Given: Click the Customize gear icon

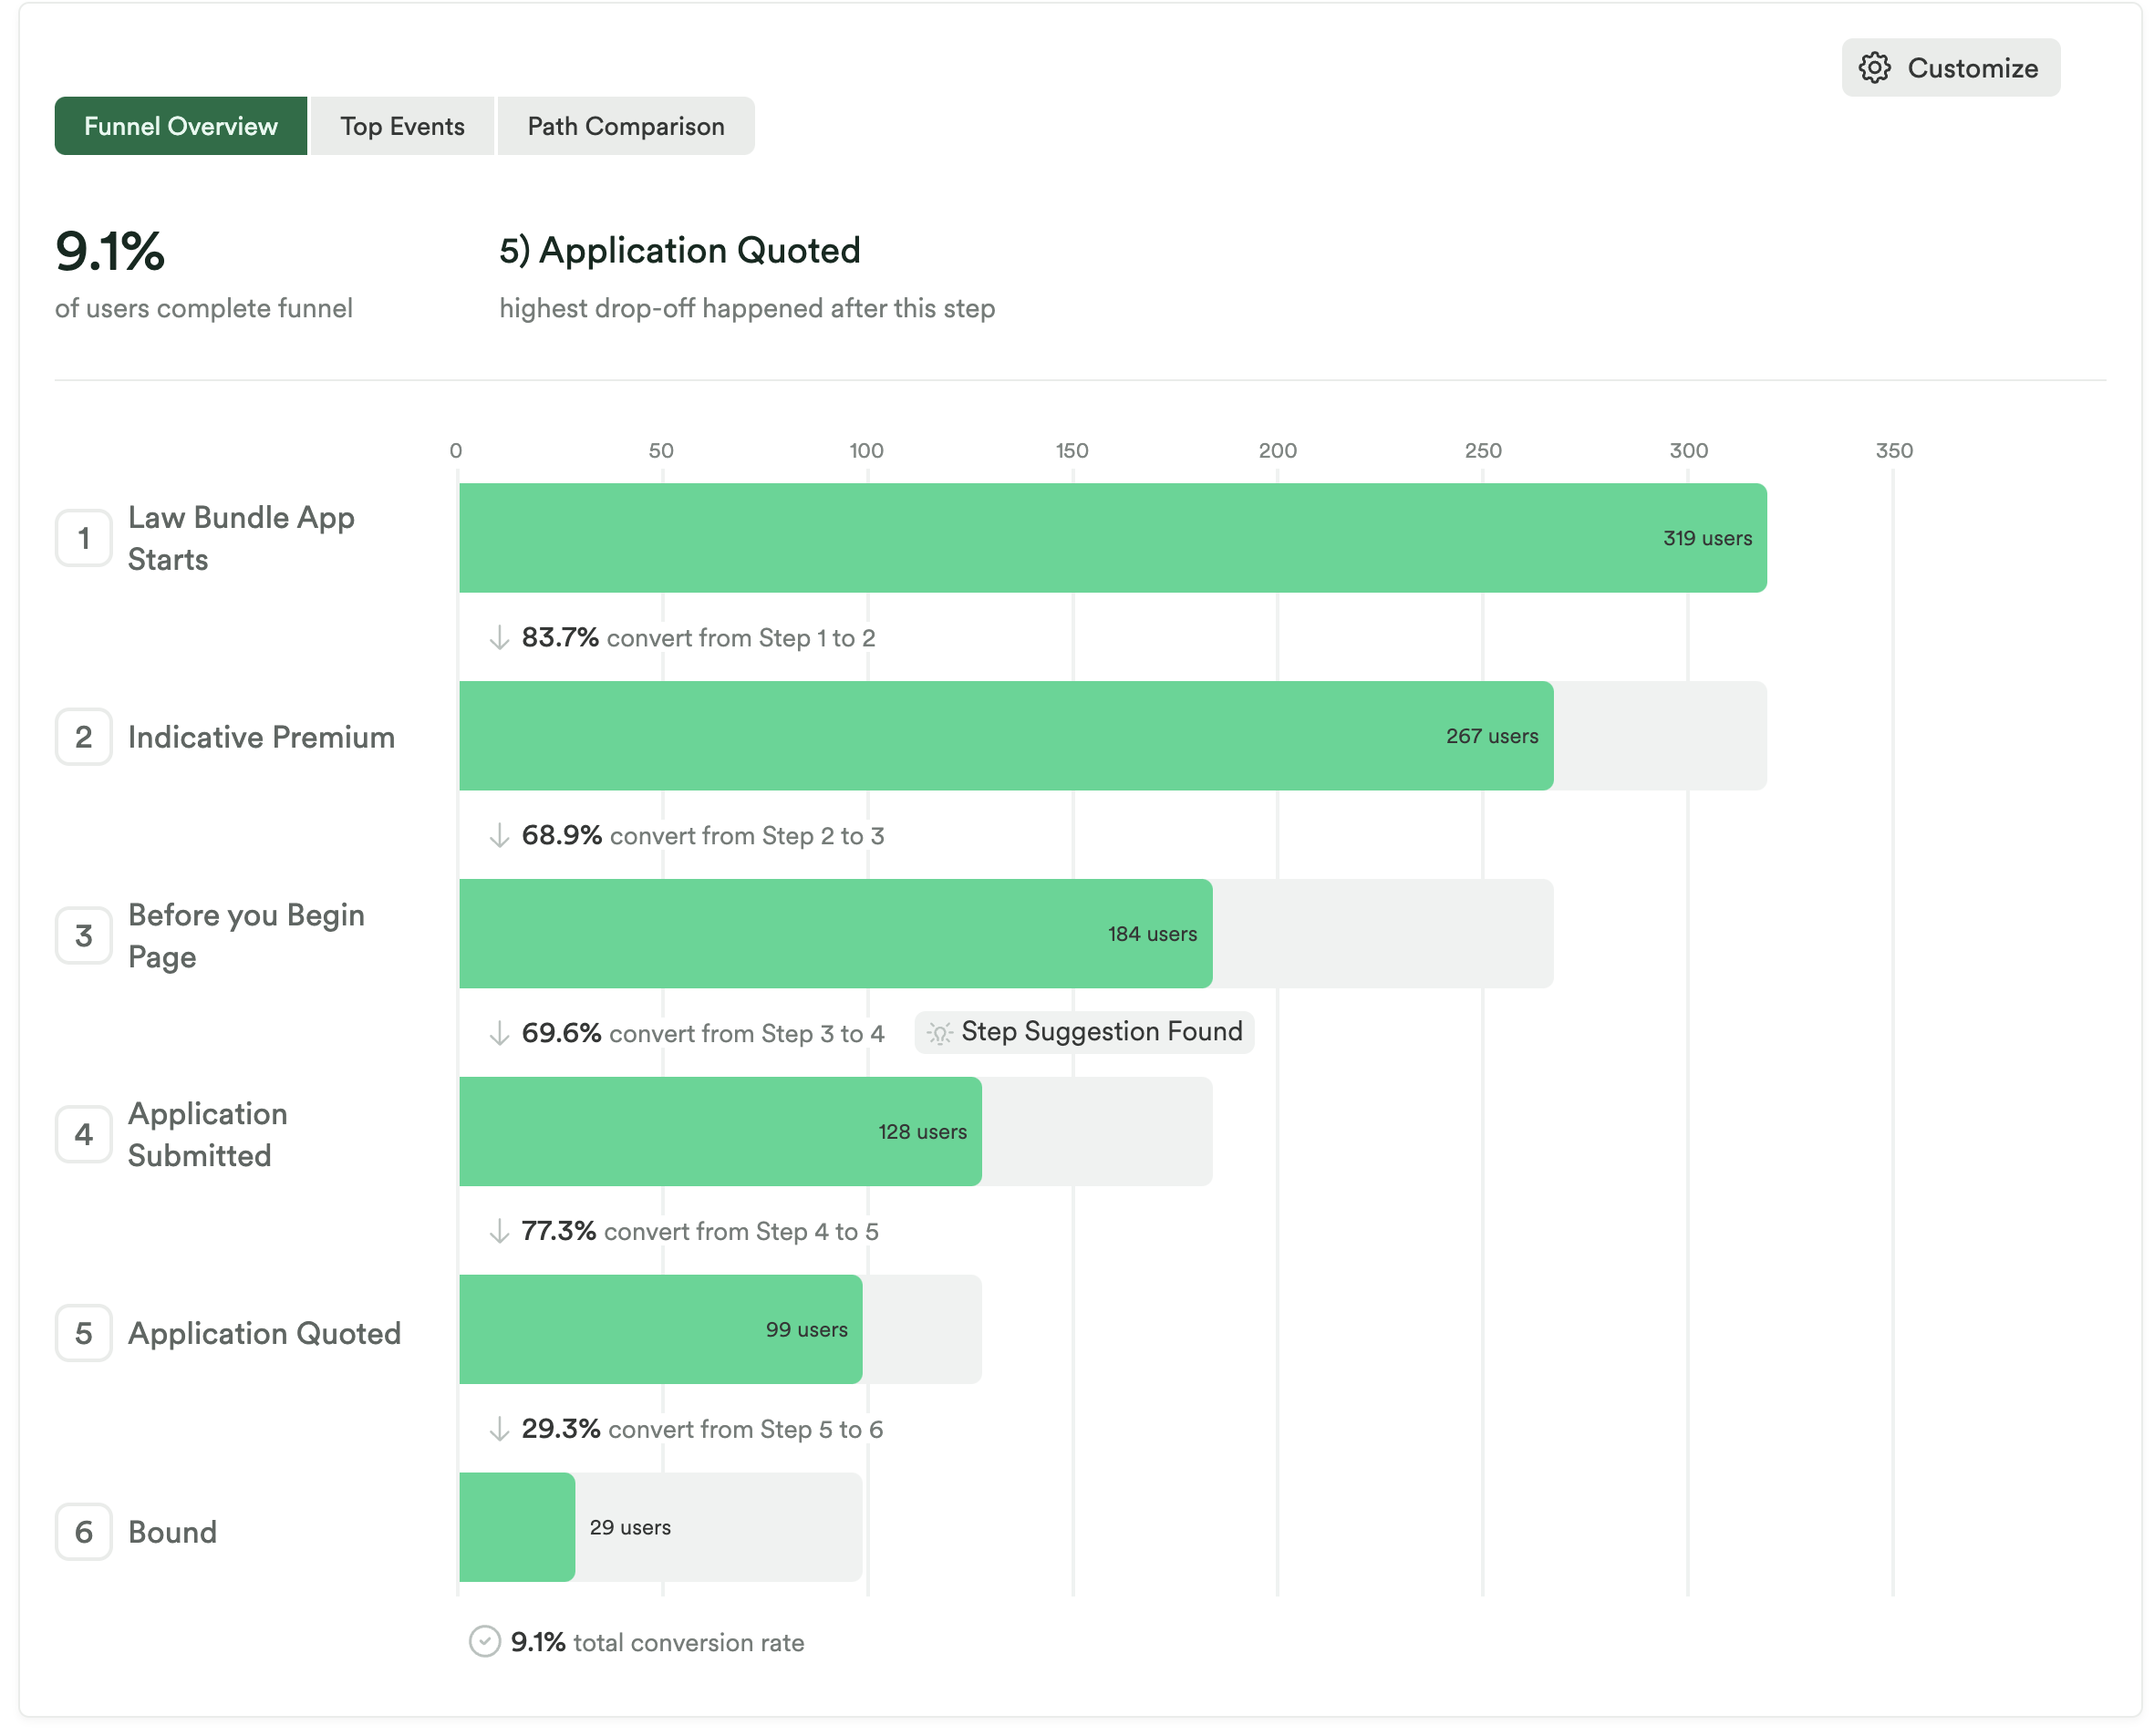Looking at the screenshot, I should [x=1874, y=68].
